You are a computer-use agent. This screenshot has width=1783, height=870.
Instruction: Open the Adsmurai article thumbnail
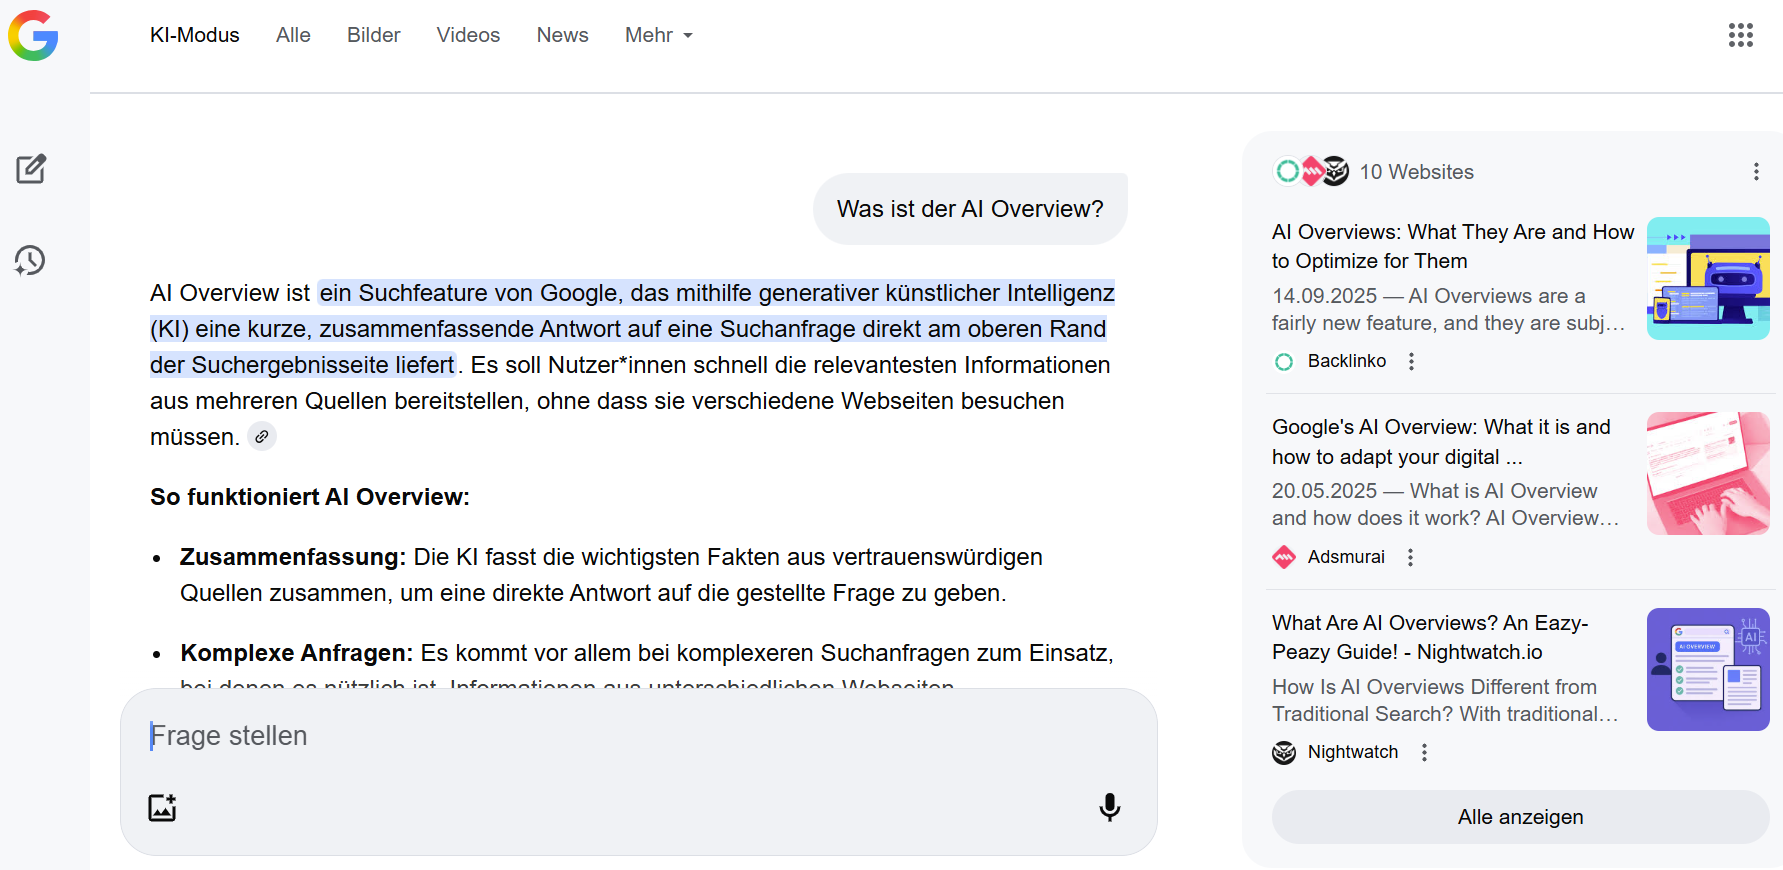(1708, 473)
